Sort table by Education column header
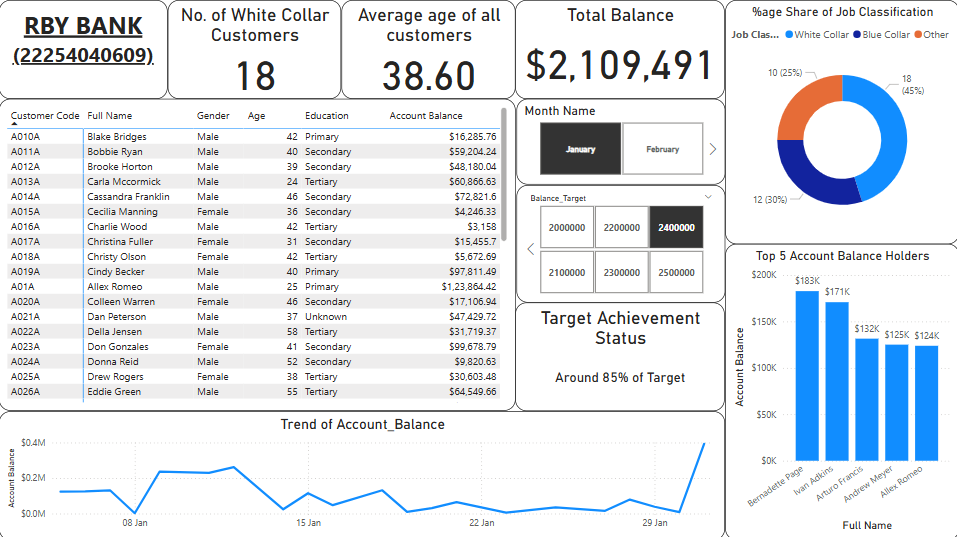Image resolution: width=957 pixels, height=537 pixels. [327, 115]
